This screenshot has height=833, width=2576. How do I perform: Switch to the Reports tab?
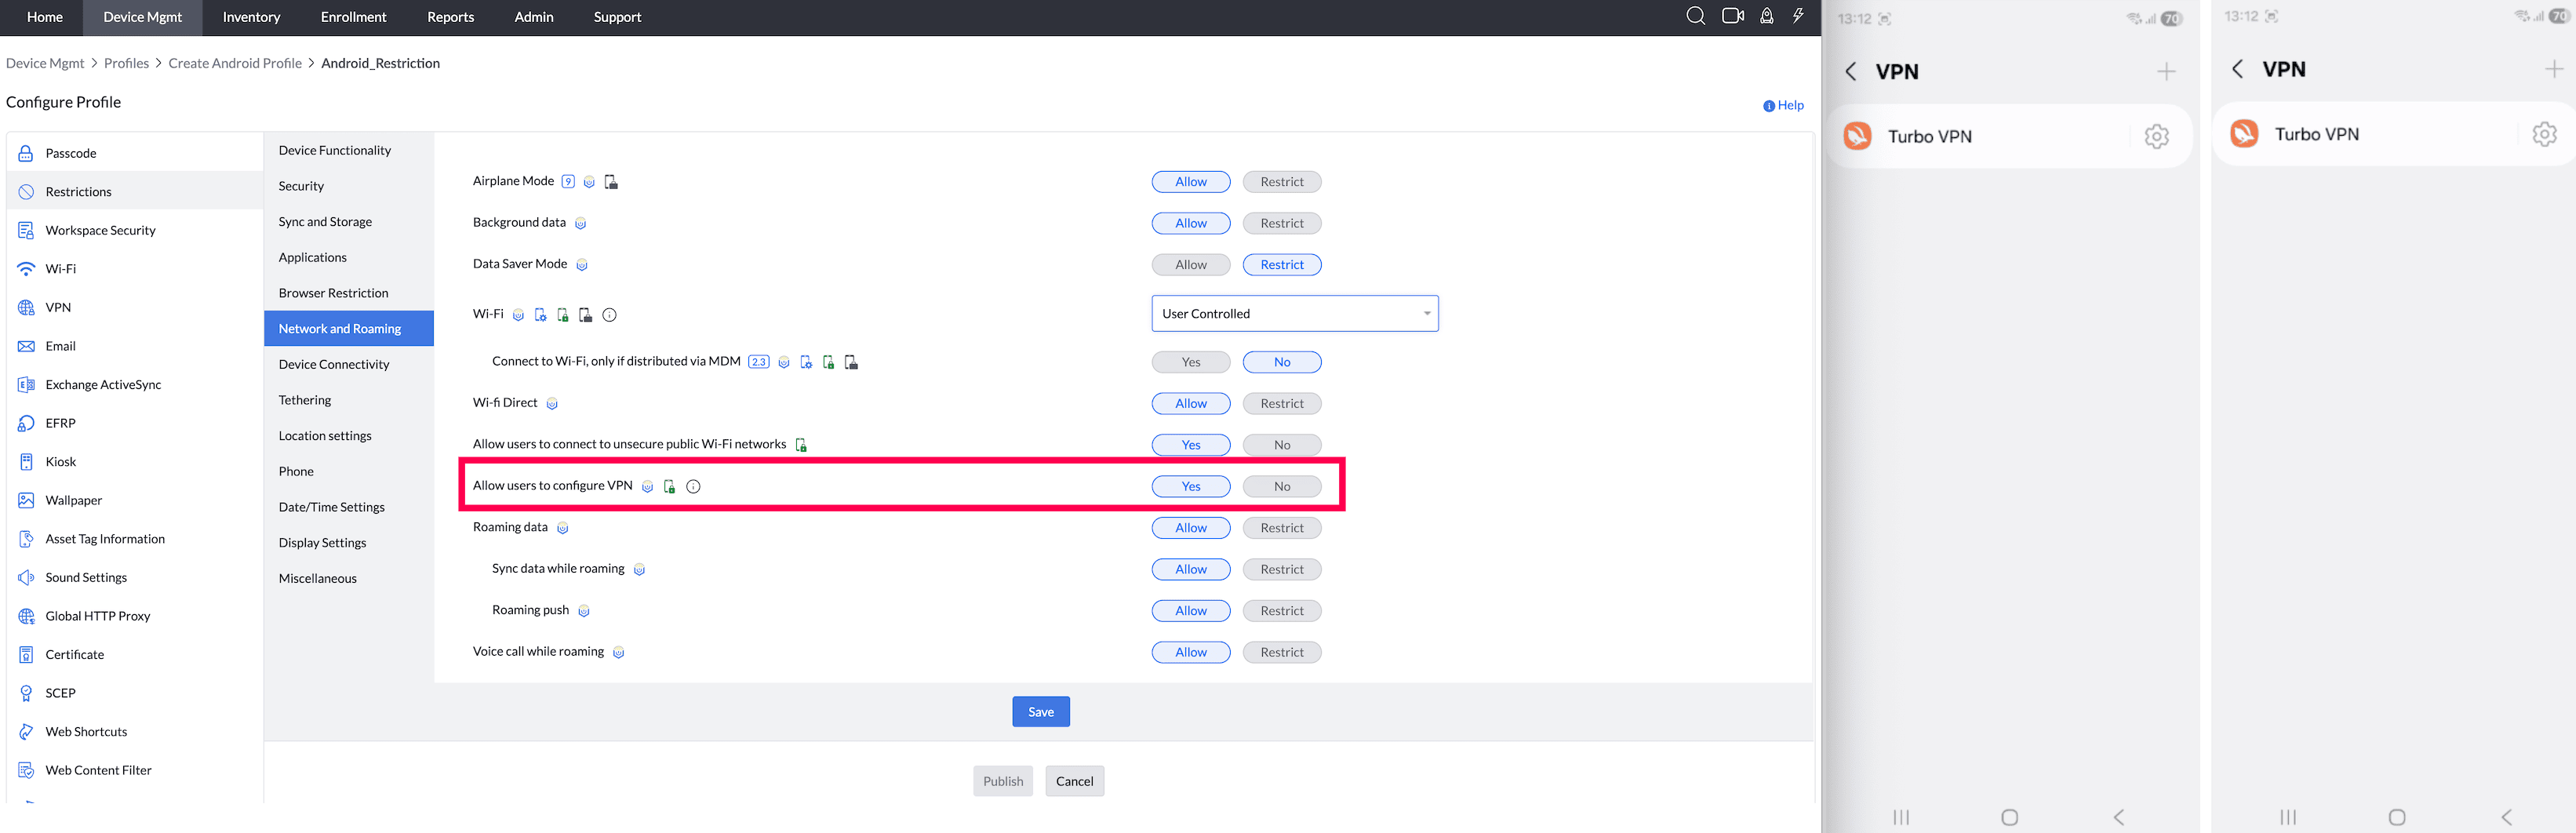[450, 17]
